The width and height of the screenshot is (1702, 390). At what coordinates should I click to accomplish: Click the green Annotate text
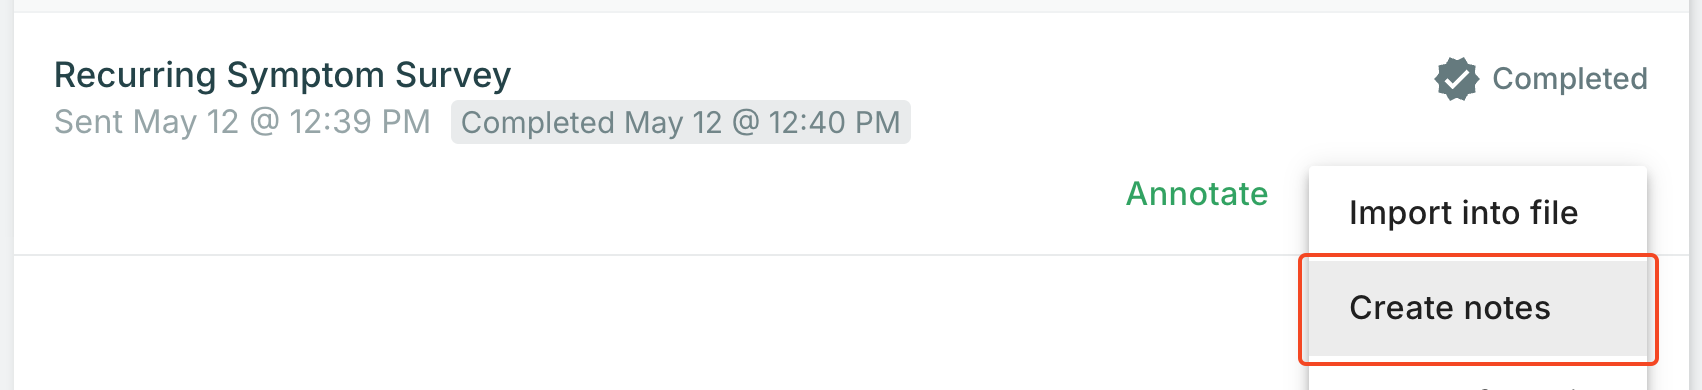coord(1197,193)
